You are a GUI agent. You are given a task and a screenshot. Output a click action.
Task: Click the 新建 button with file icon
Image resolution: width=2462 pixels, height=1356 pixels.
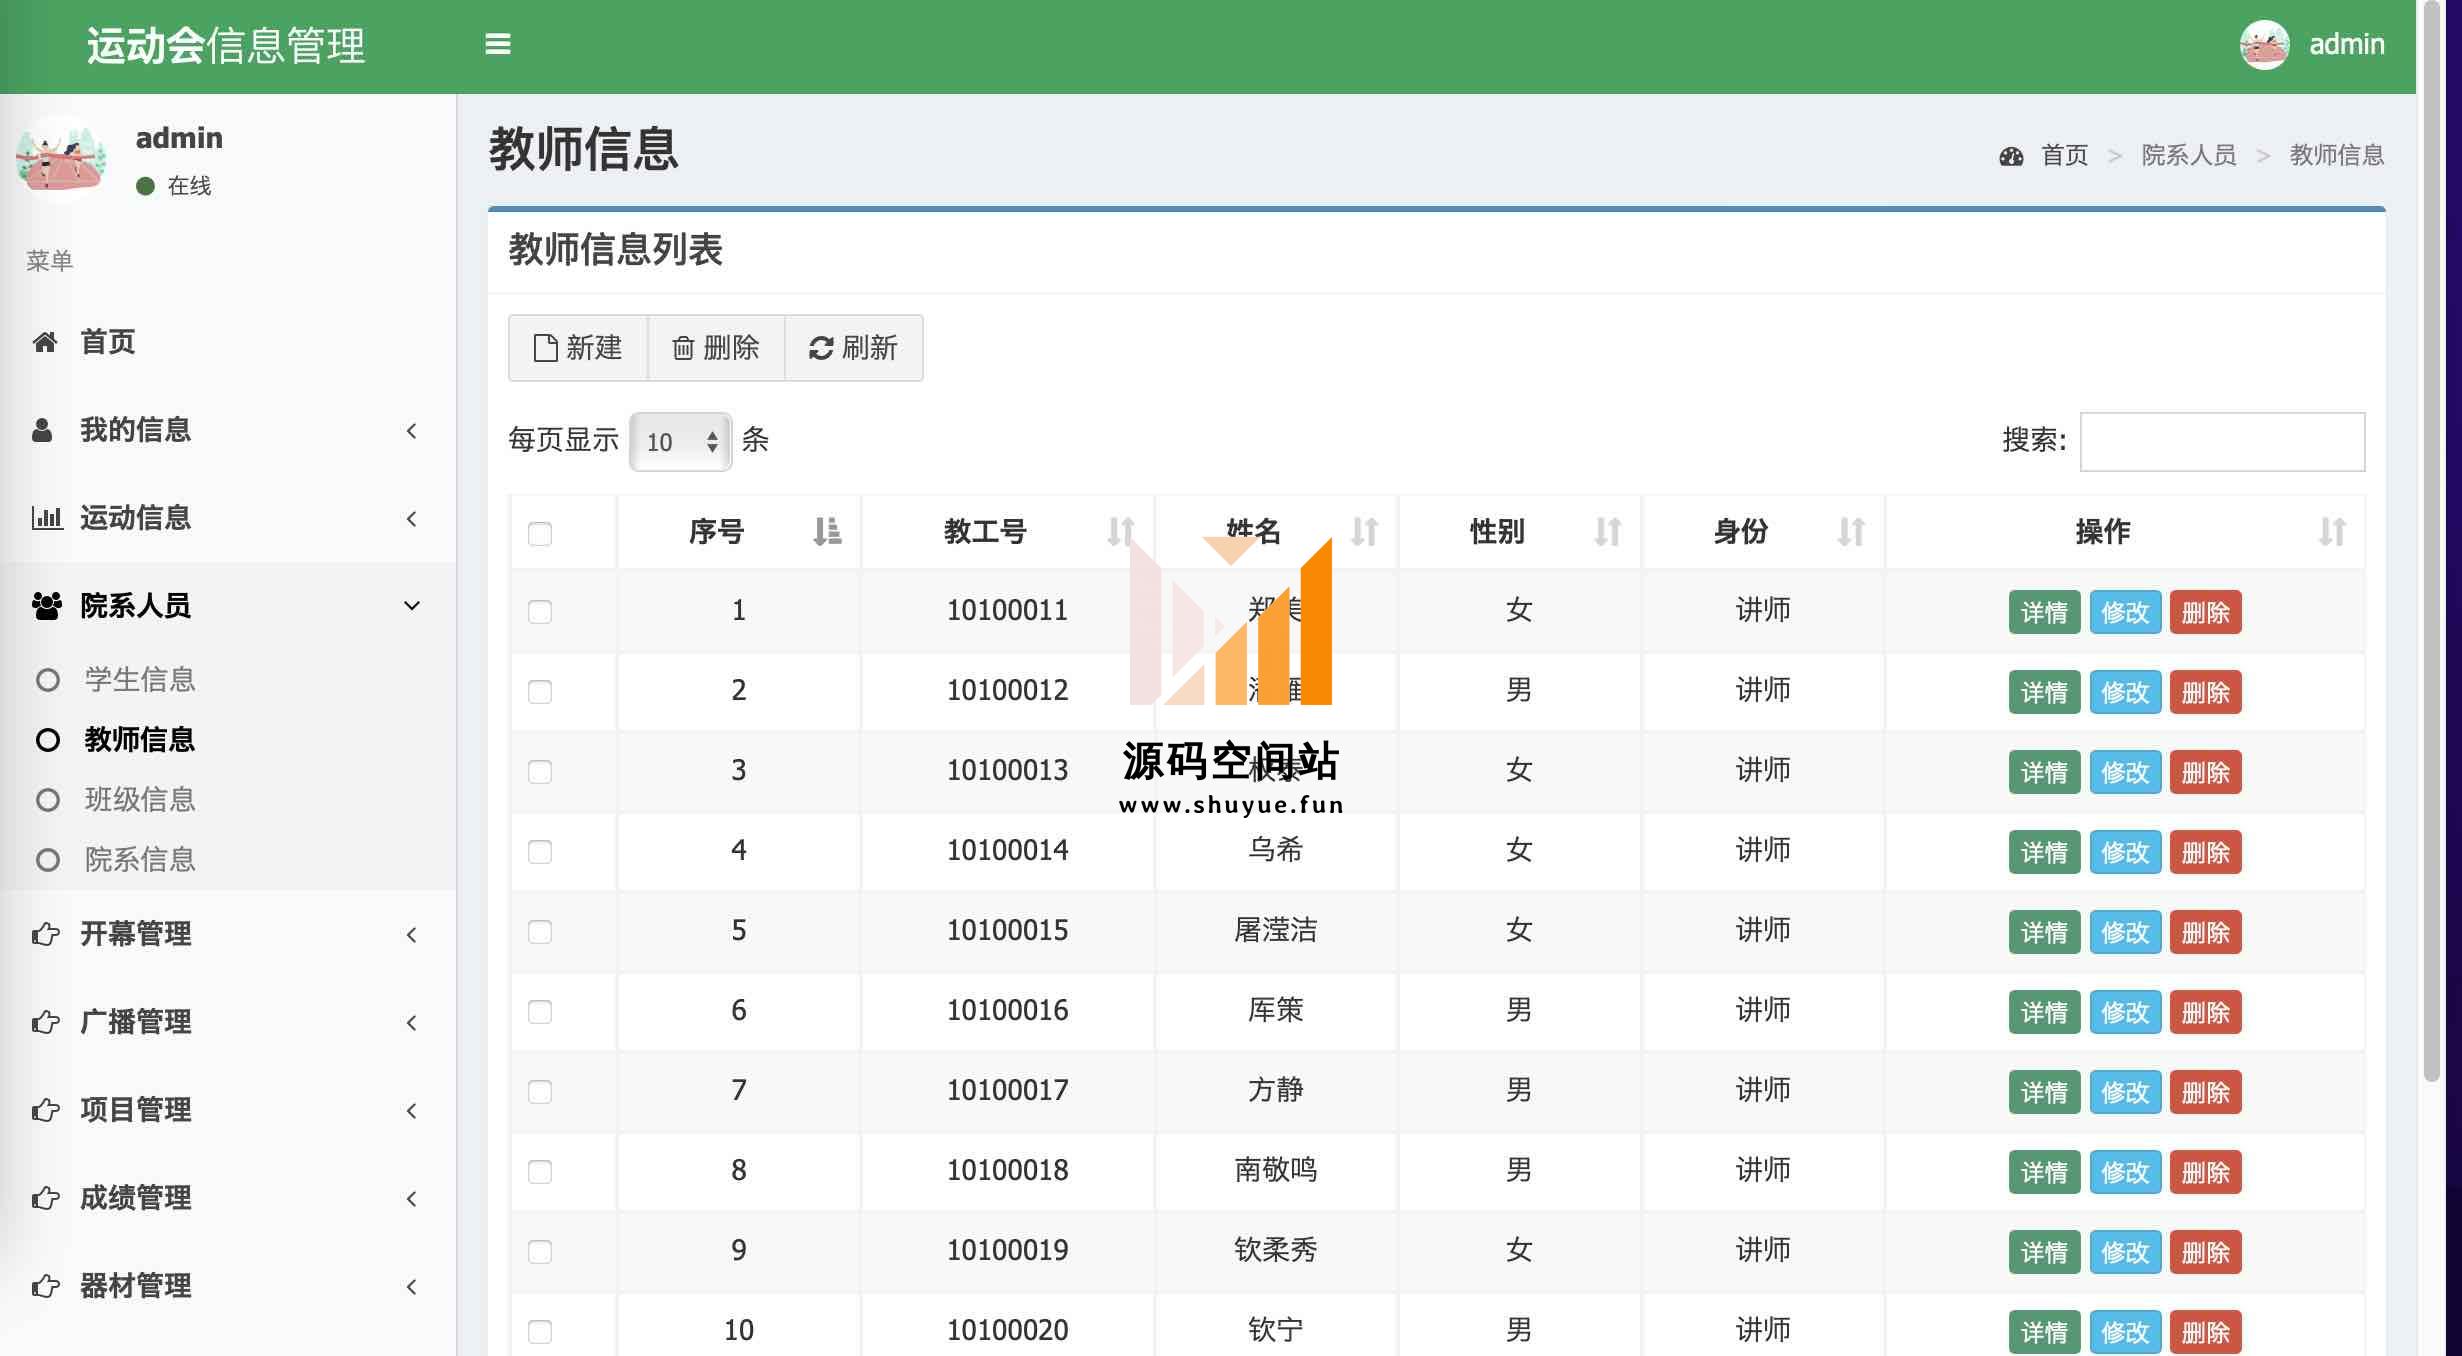tap(578, 348)
